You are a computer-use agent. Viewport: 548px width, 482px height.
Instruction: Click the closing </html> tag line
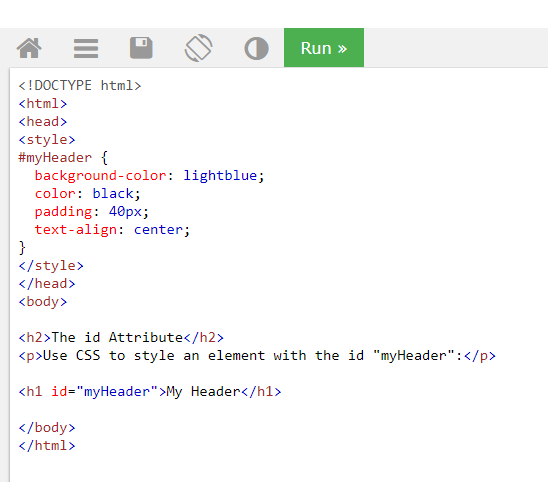(x=47, y=446)
